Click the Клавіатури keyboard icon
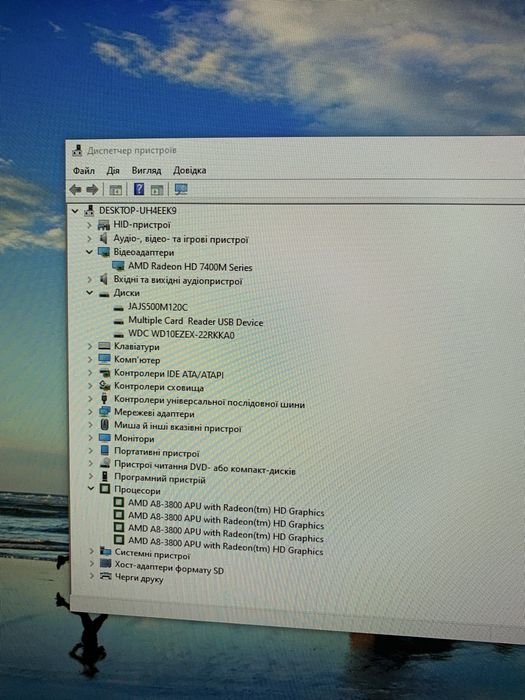525x700 pixels. click(104, 346)
